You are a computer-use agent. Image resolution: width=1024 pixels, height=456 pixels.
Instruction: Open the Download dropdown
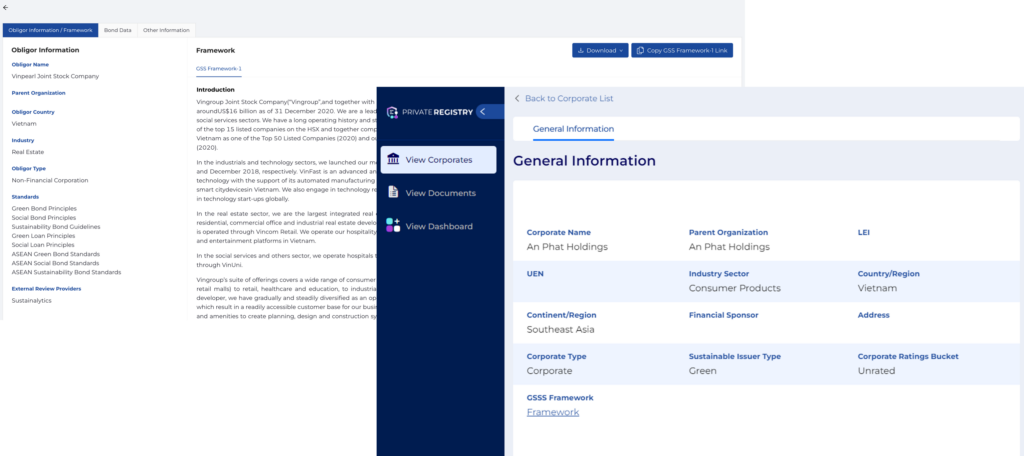[x=600, y=50]
